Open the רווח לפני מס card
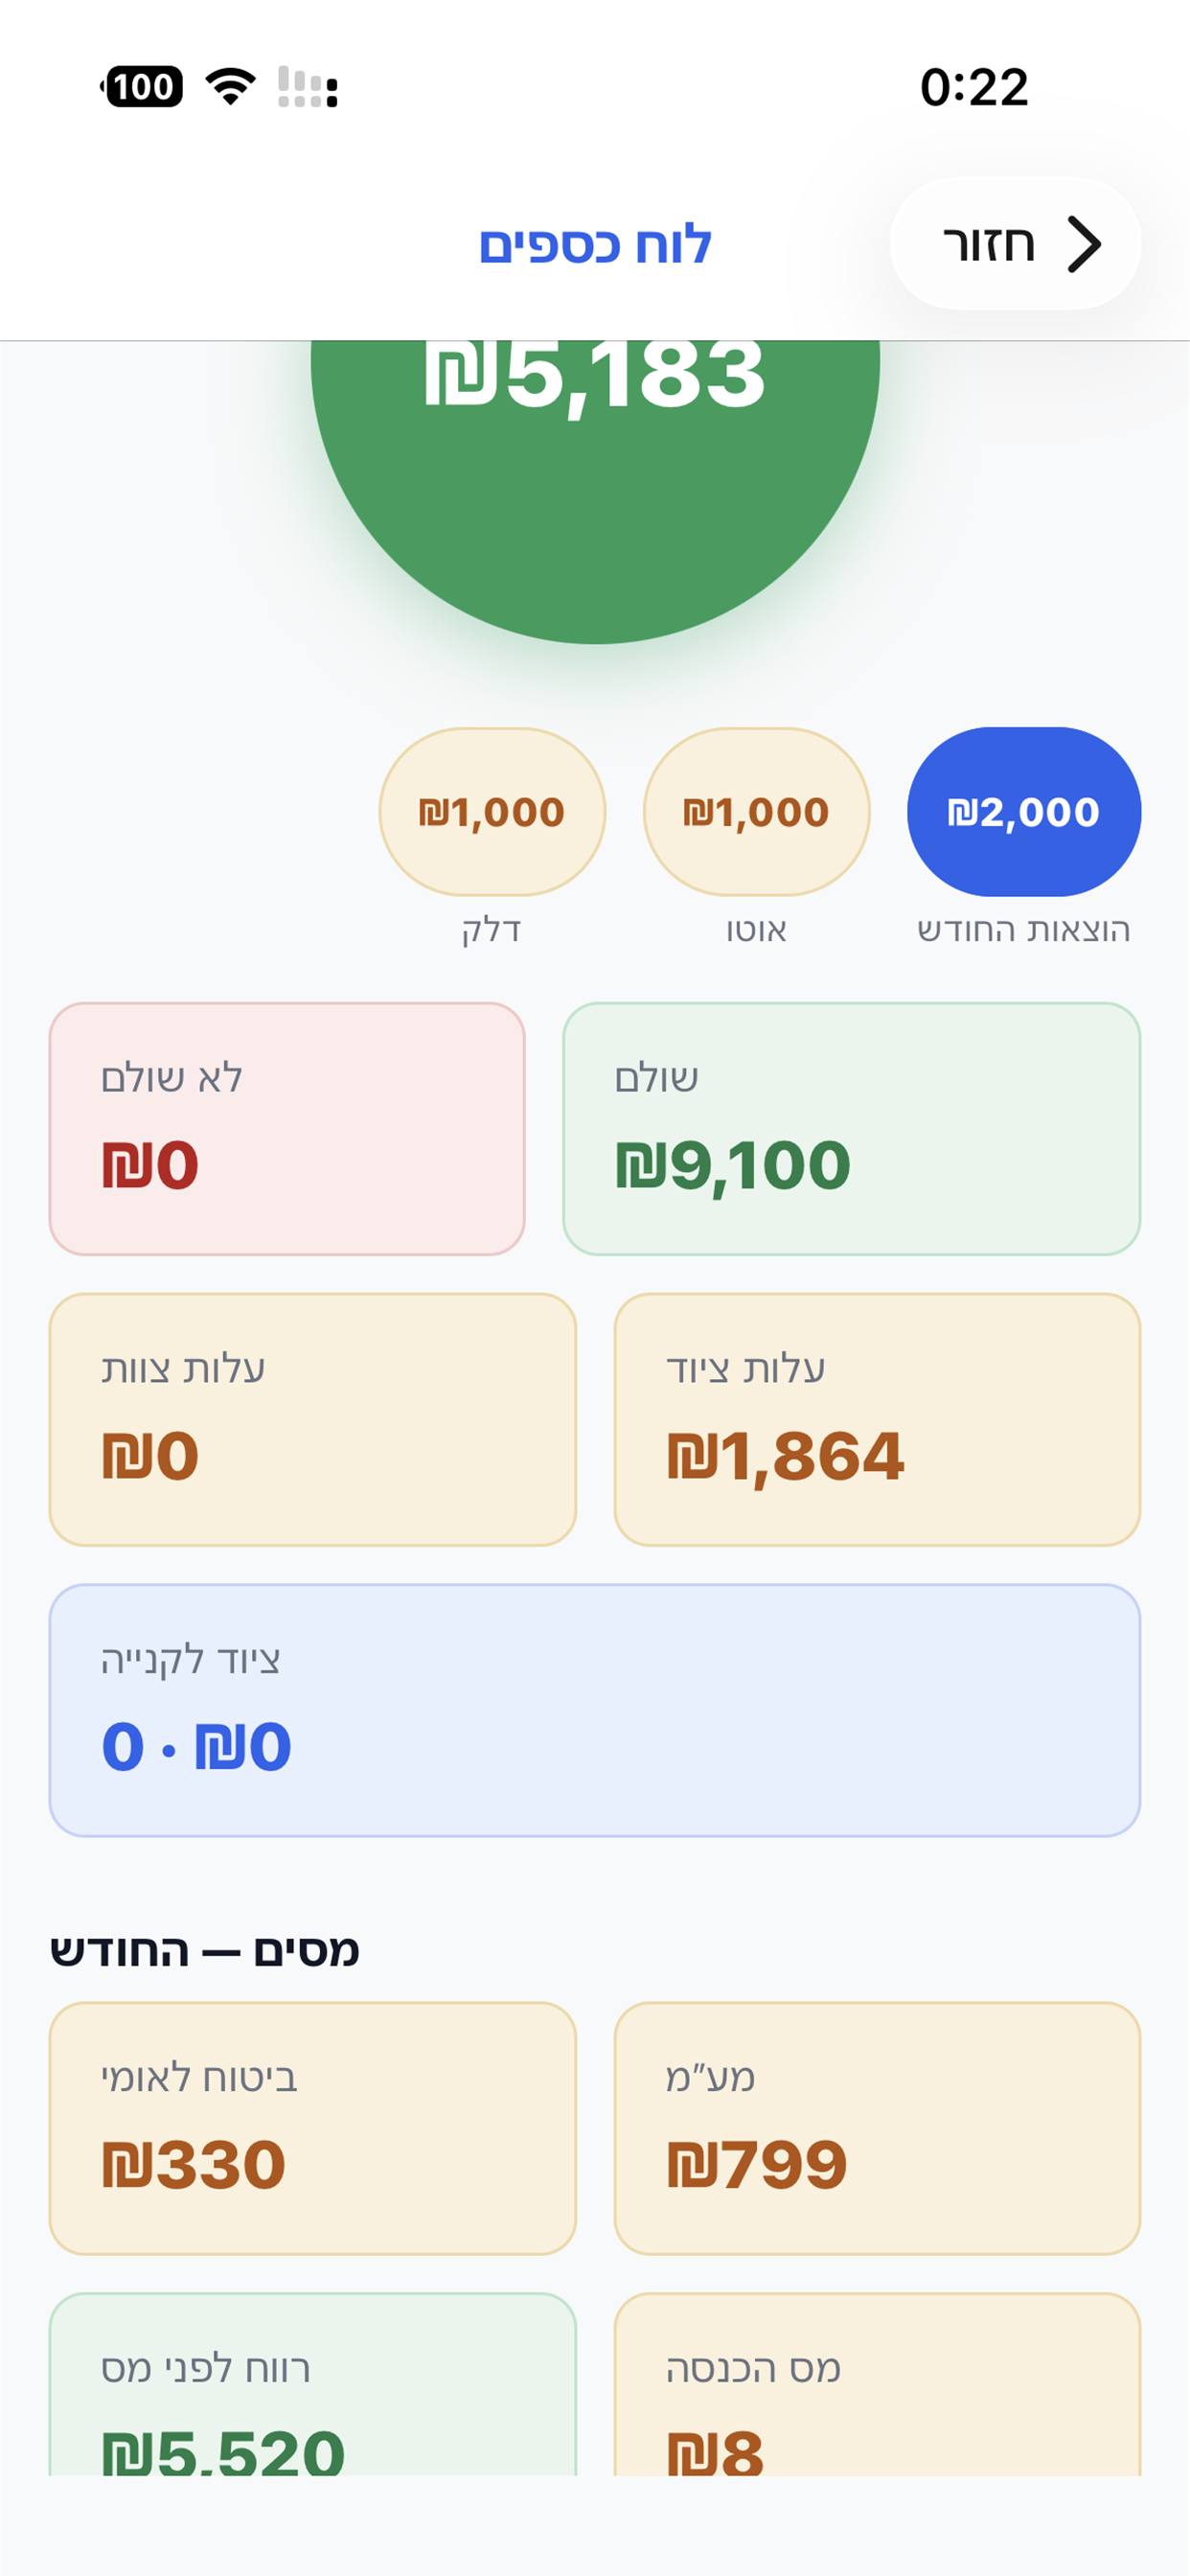Viewport: 1190px width, 2576px height. pyautogui.click(x=313, y=2384)
